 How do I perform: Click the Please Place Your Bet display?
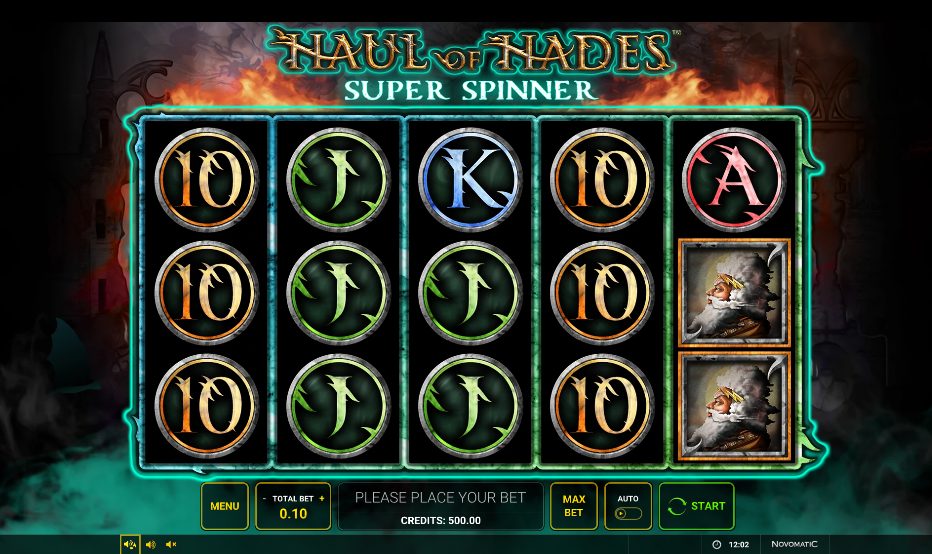pyautogui.click(x=440, y=506)
